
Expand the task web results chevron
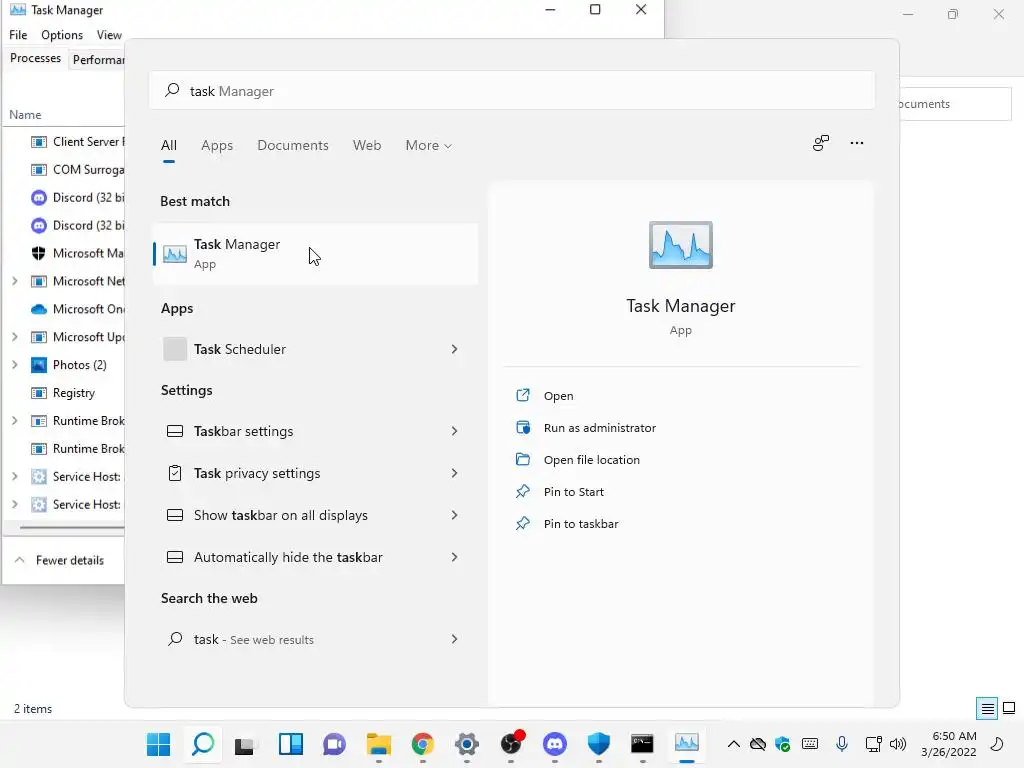point(455,639)
